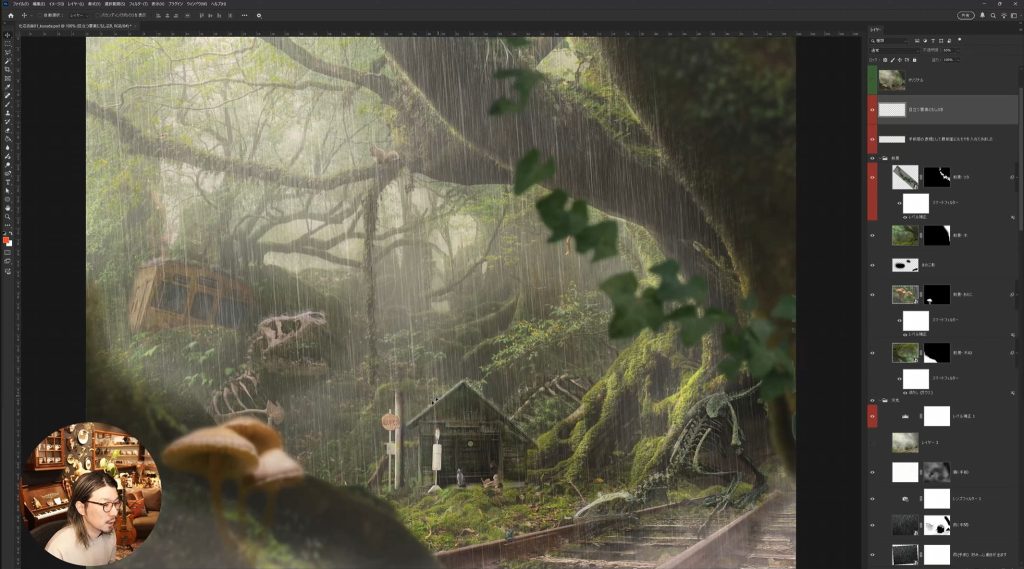Click the Share button at top right
This screenshot has height=569, width=1024.
(x=965, y=16)
